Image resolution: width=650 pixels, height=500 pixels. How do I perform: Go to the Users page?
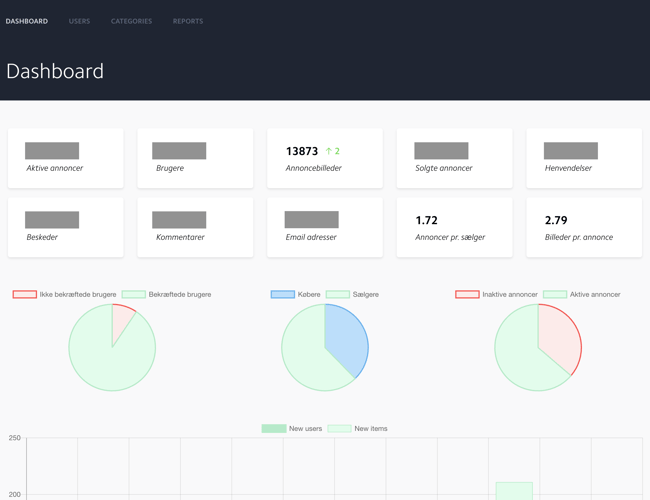pyautogui.click(x=79, y=21)
